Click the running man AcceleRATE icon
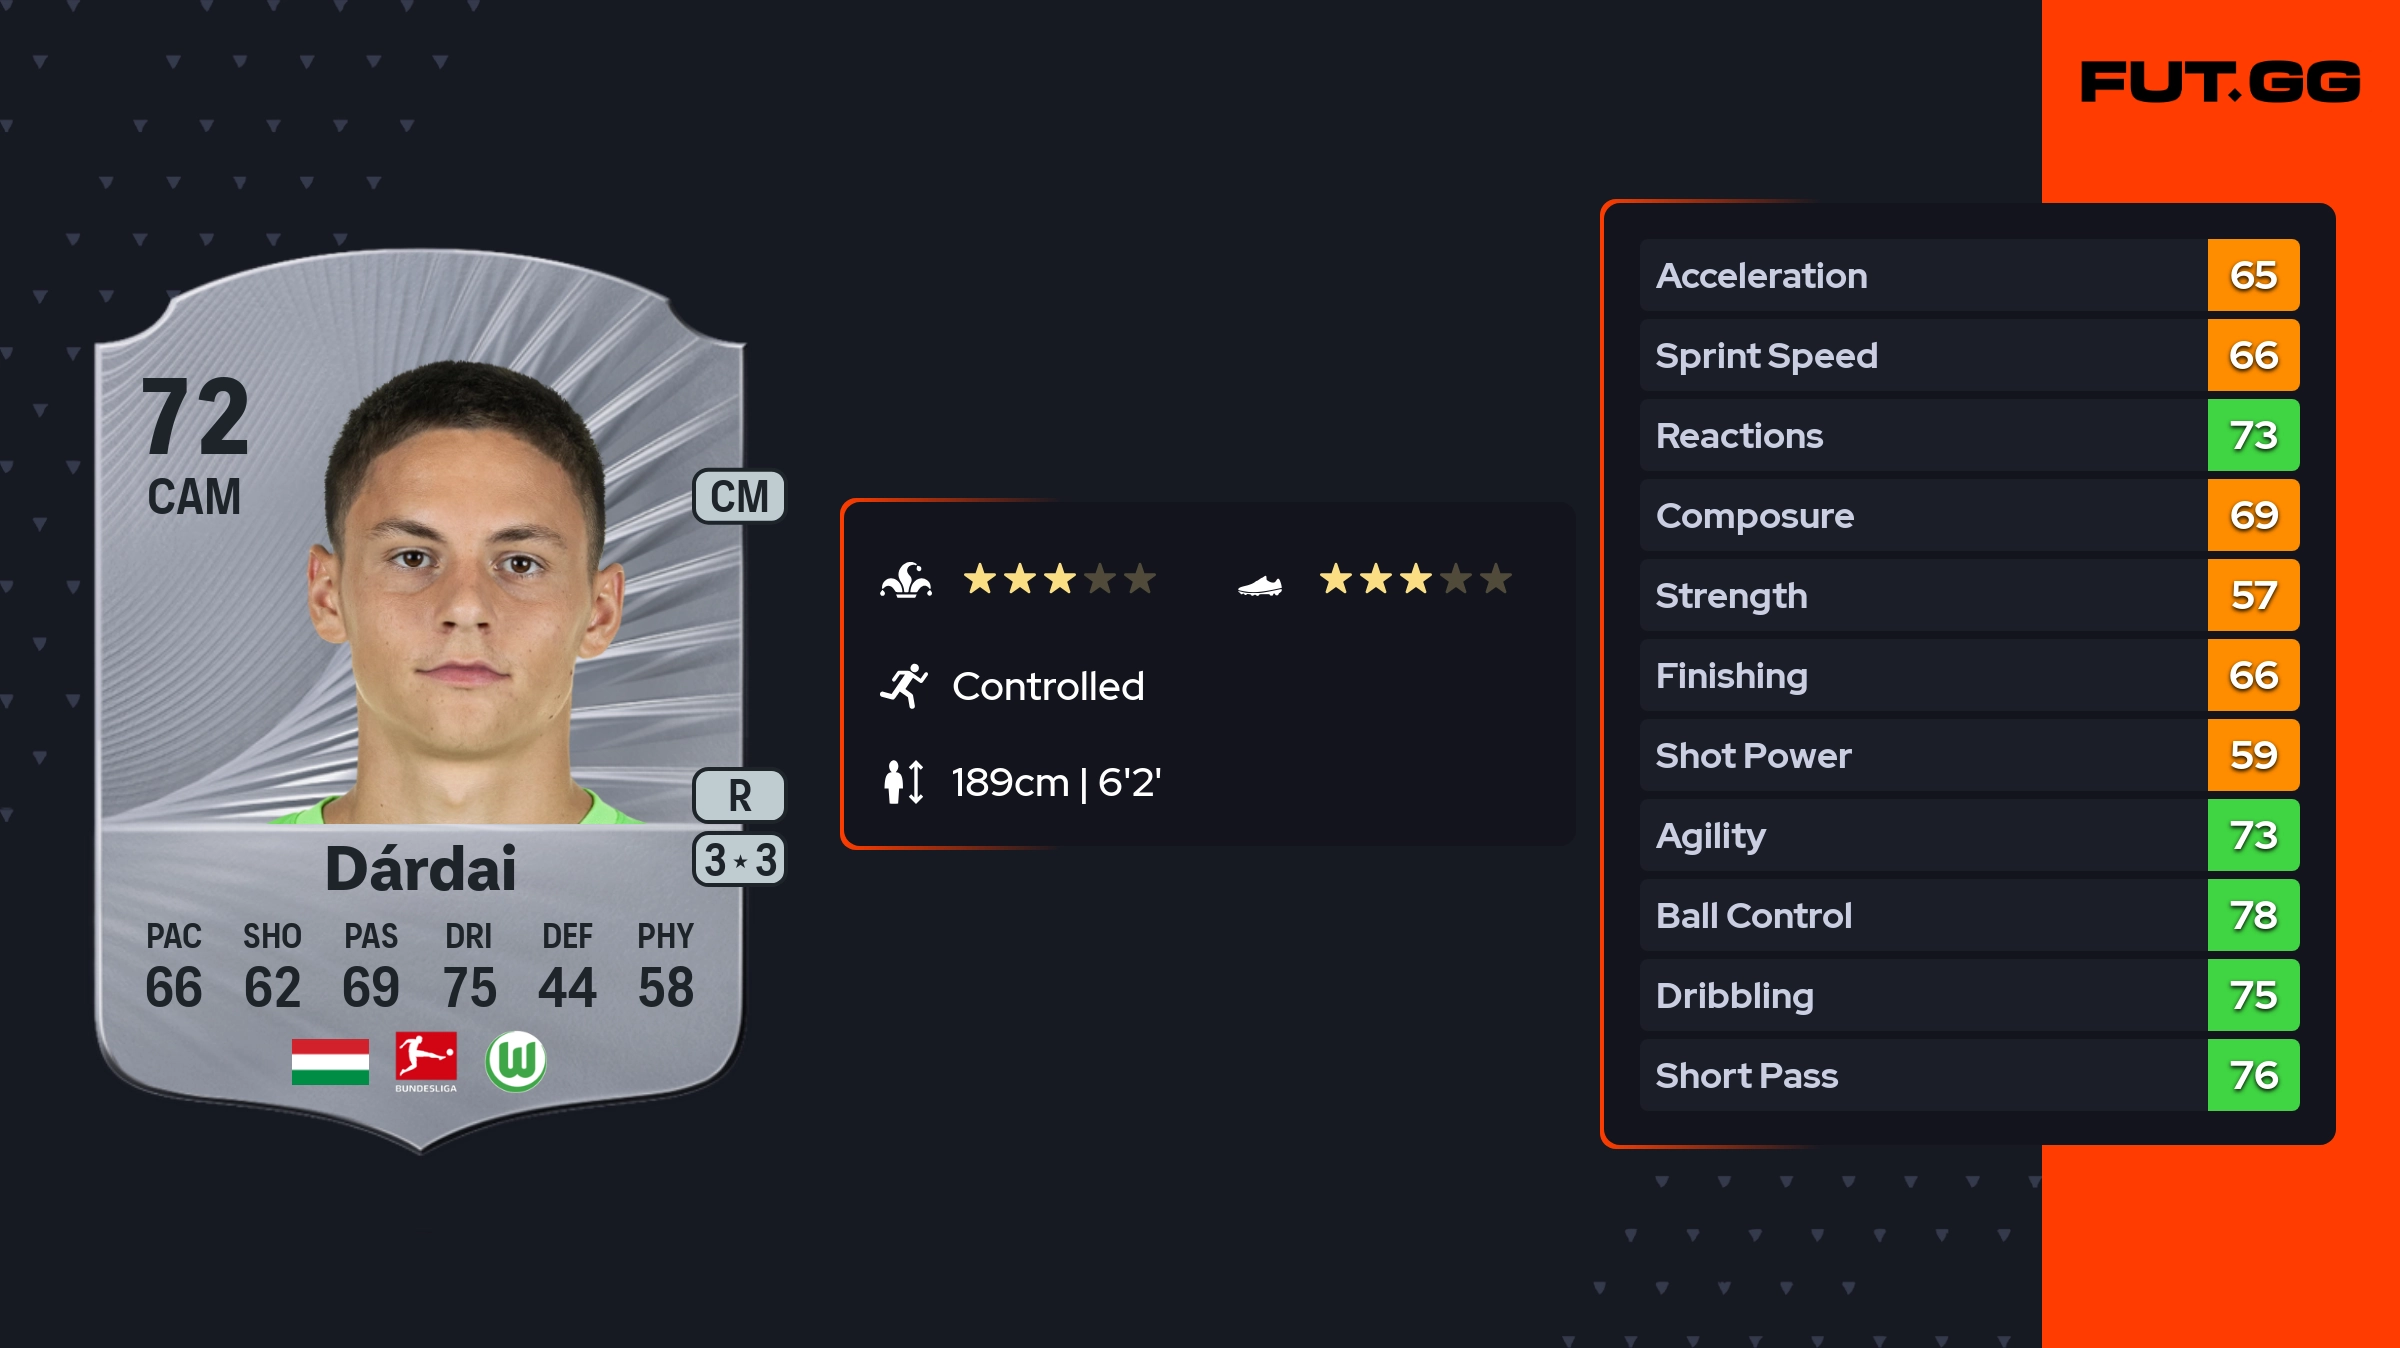This screenshot has height=1348, width=2400. 904,686
